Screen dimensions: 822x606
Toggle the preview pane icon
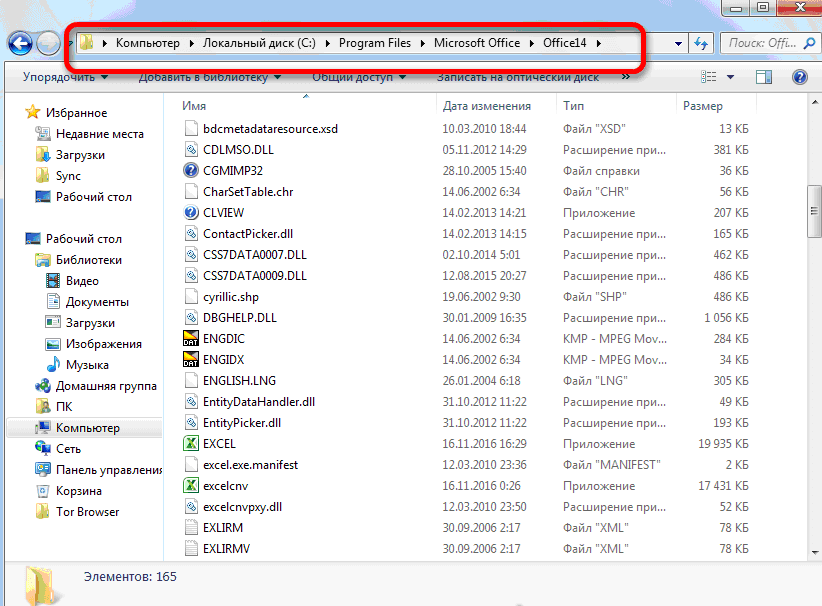(764, 77)
